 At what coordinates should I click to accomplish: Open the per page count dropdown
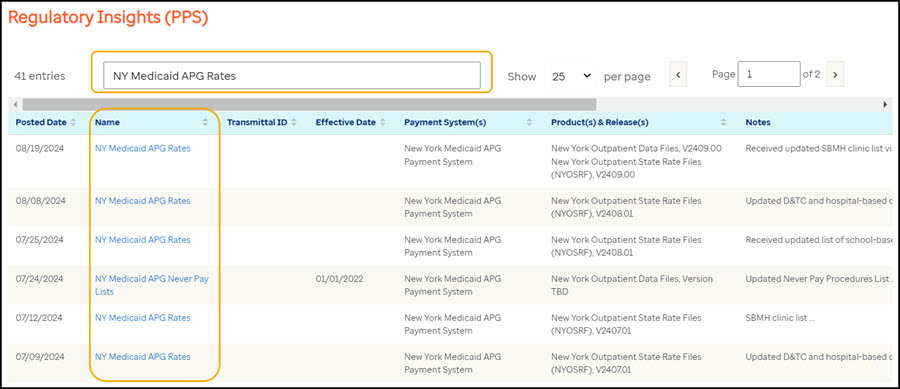tap(571, 76)
